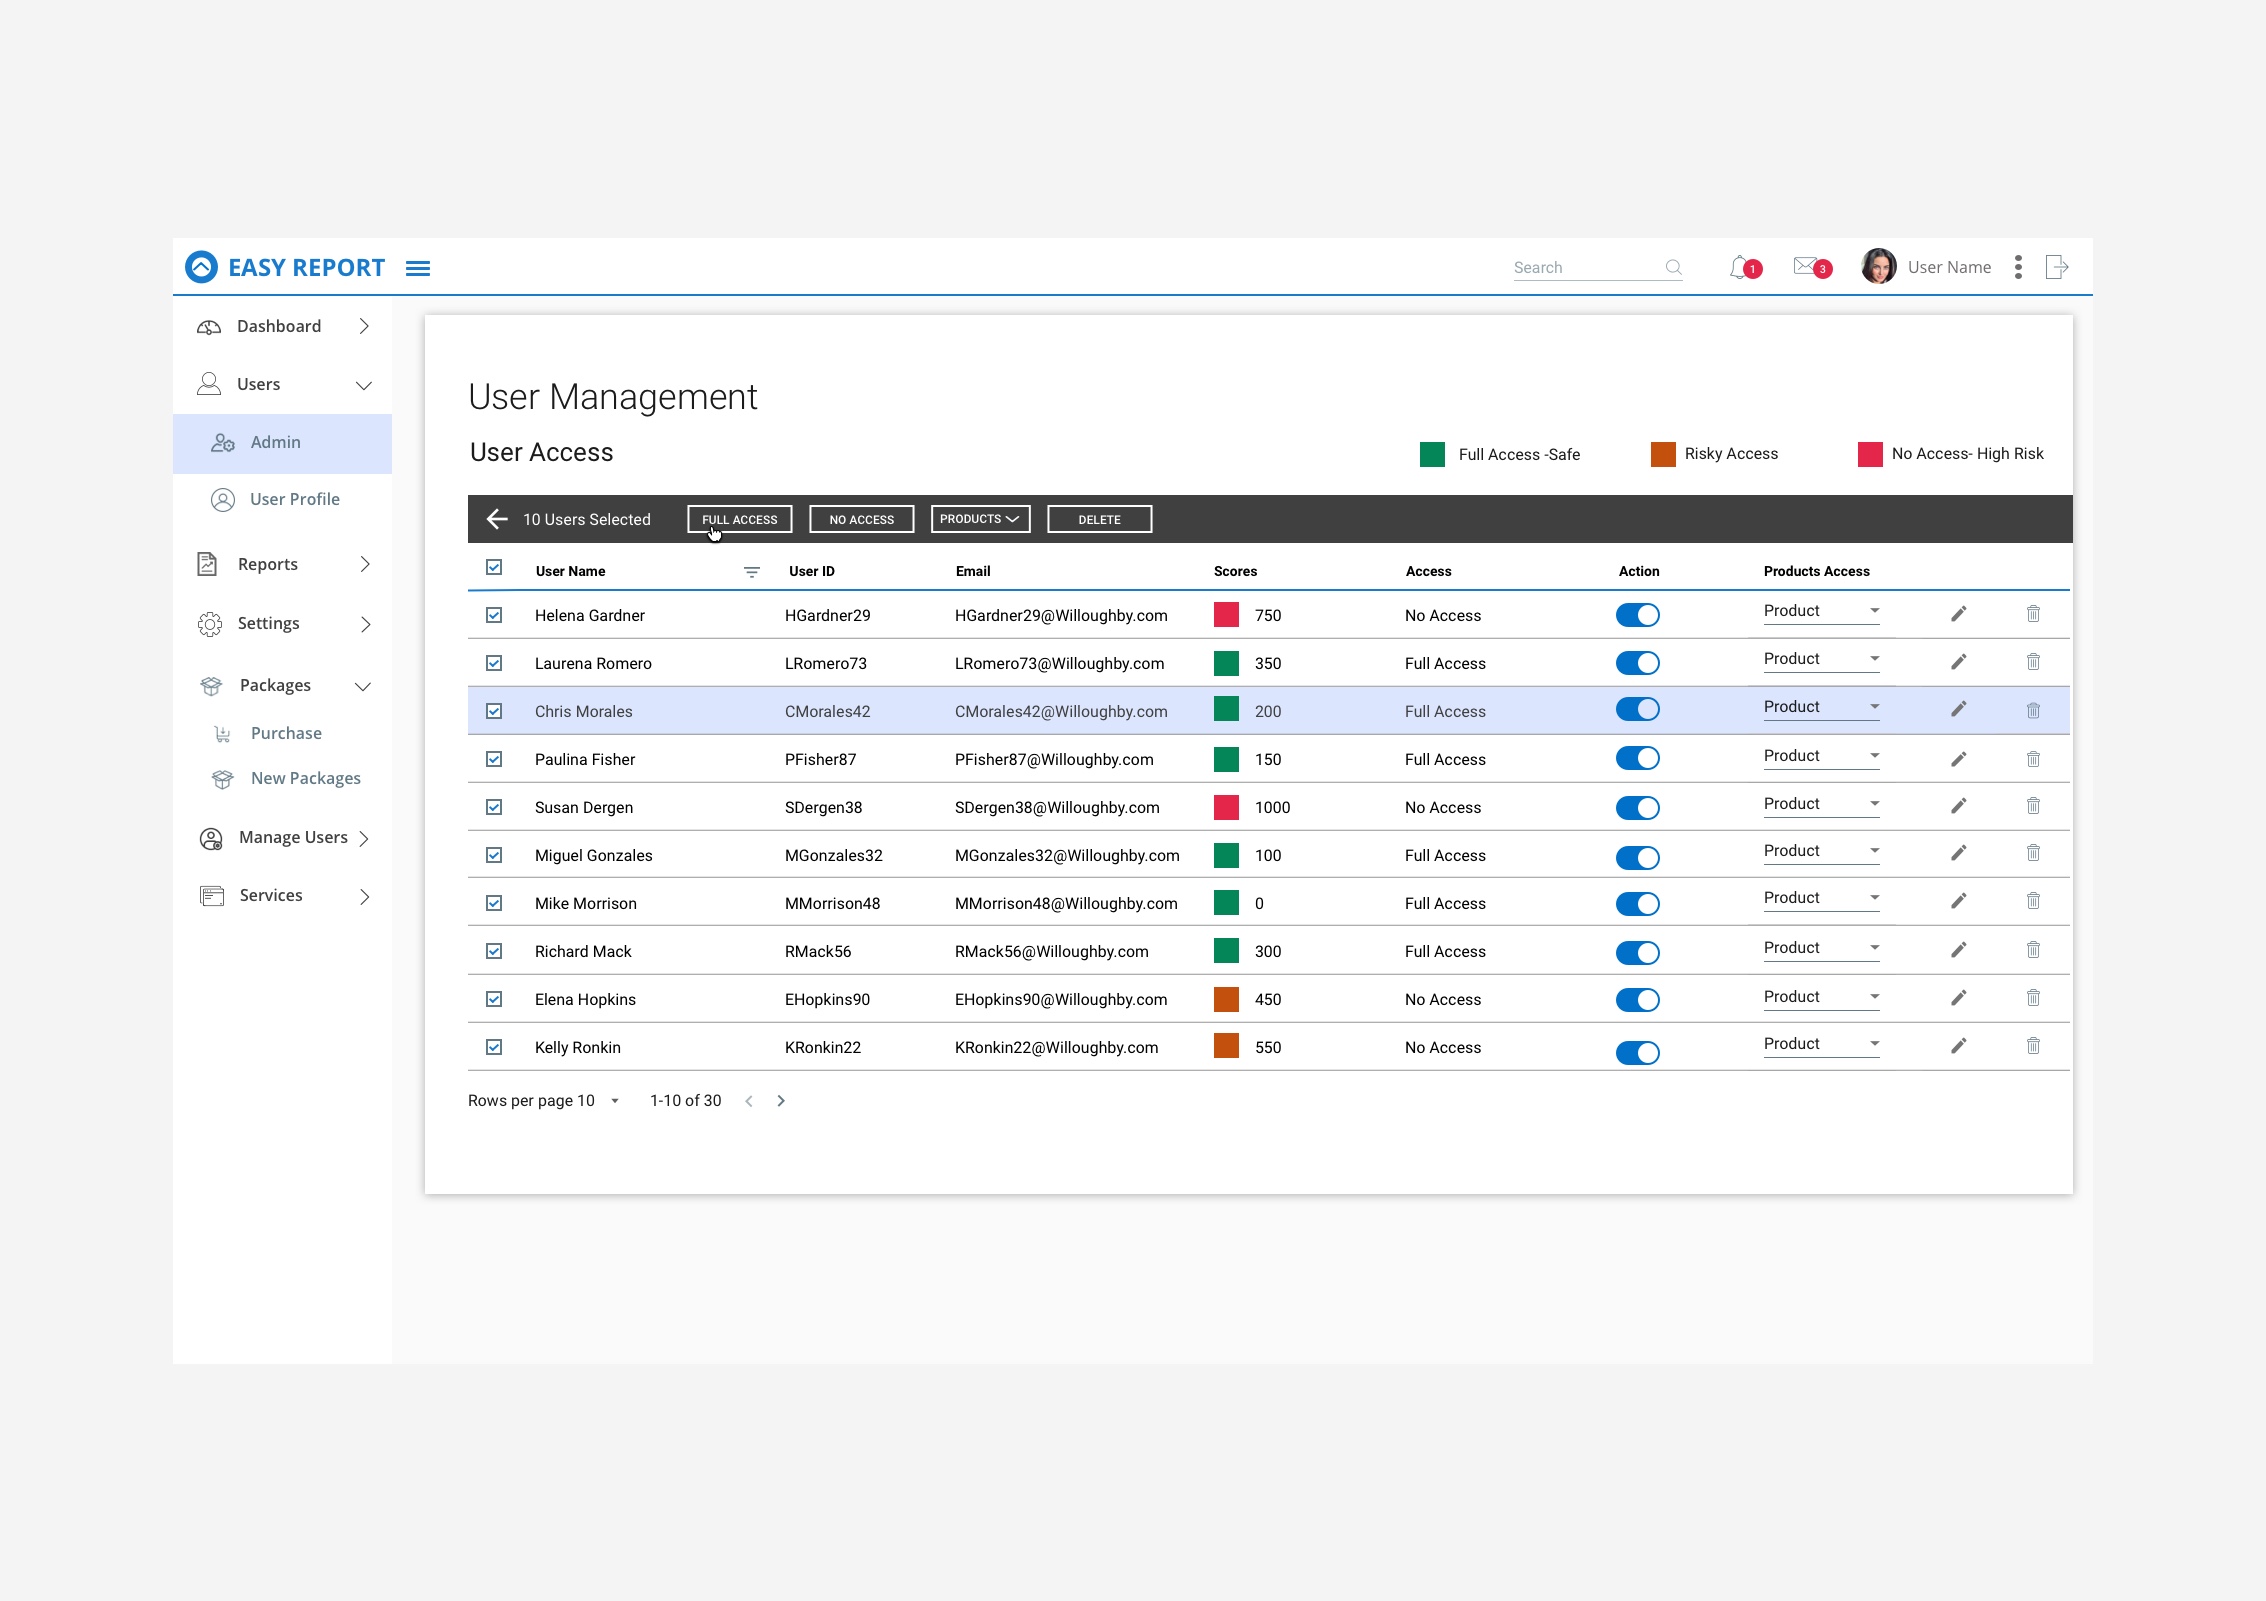Click the filter icon in User Name header

pyautogui.click(x=752, y=572)
